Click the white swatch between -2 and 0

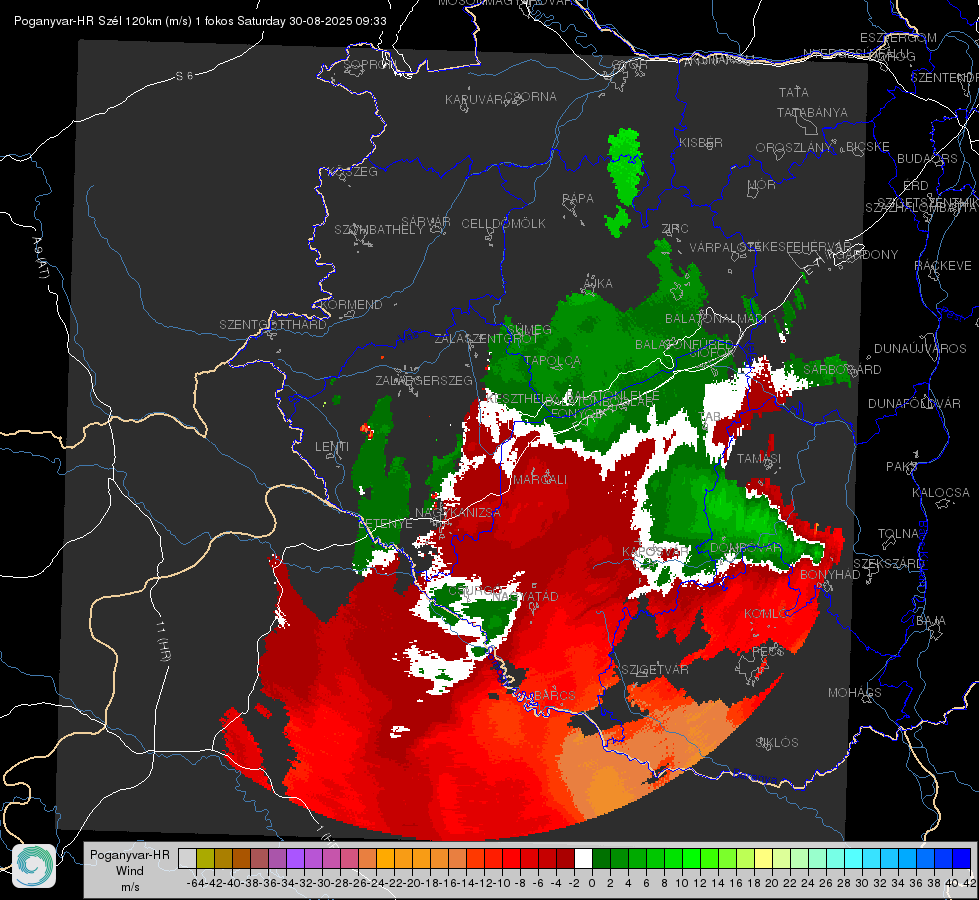click(583, 859)
